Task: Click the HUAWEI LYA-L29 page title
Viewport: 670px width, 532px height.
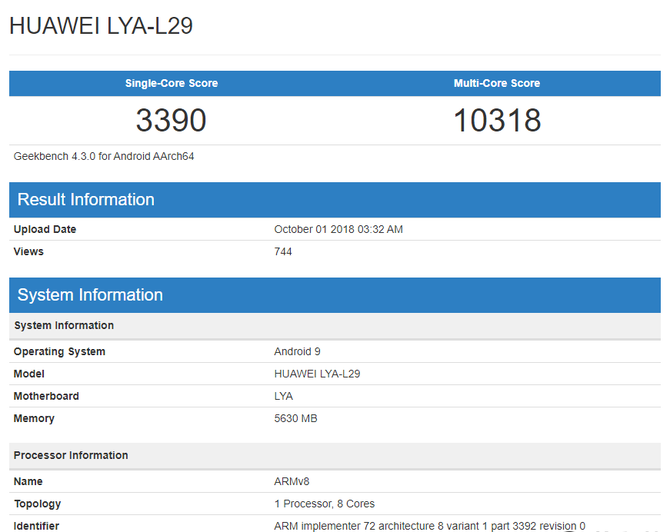Action: (x=101, y=26)
